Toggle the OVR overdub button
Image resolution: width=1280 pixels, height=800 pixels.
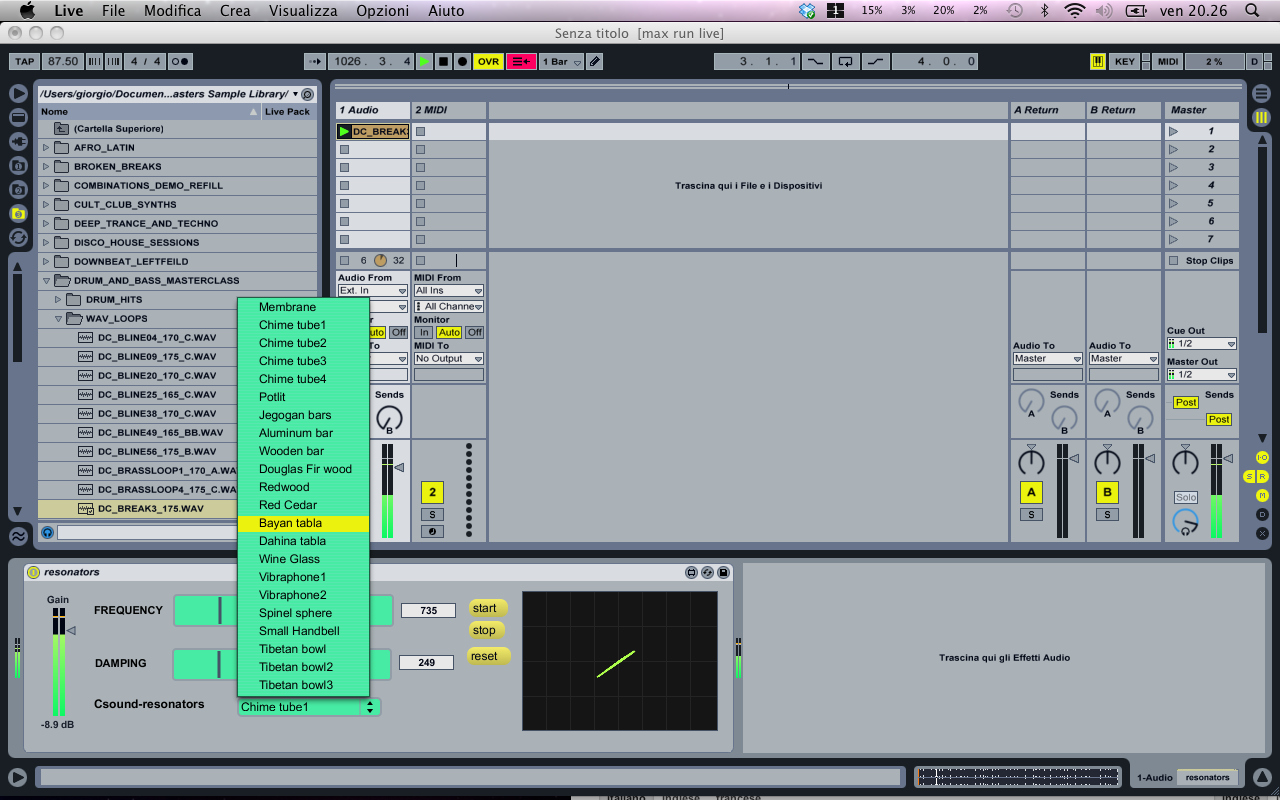(488, 61)
